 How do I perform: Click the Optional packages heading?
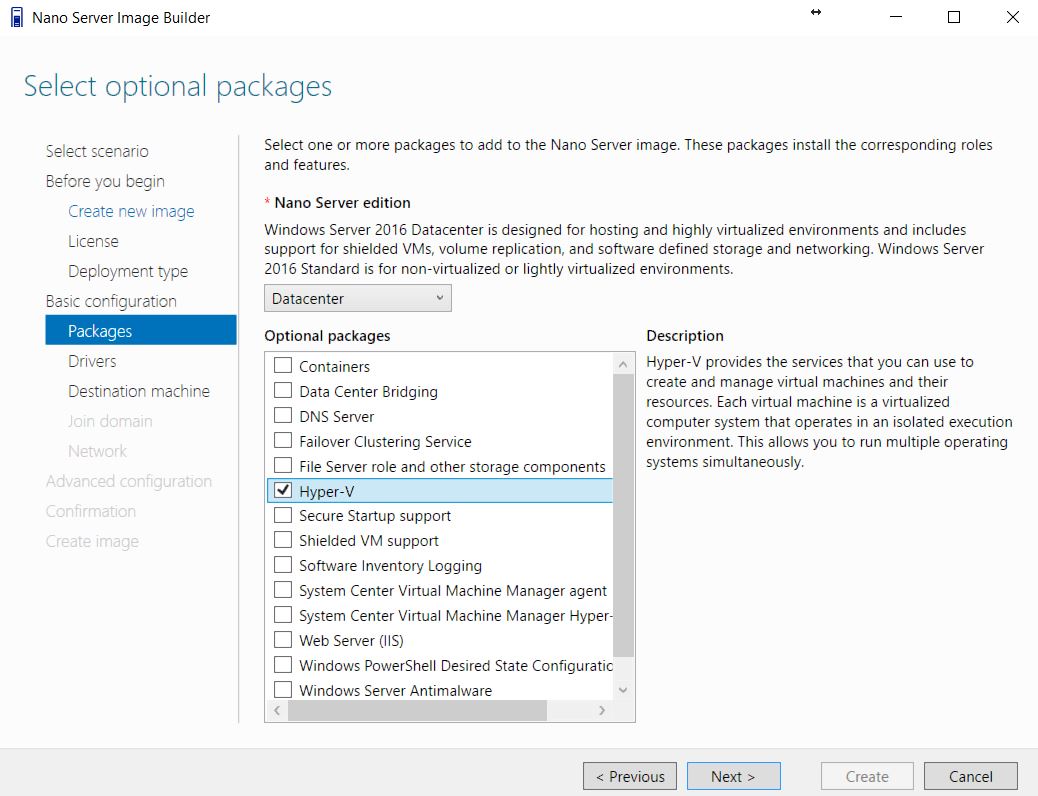327,336
